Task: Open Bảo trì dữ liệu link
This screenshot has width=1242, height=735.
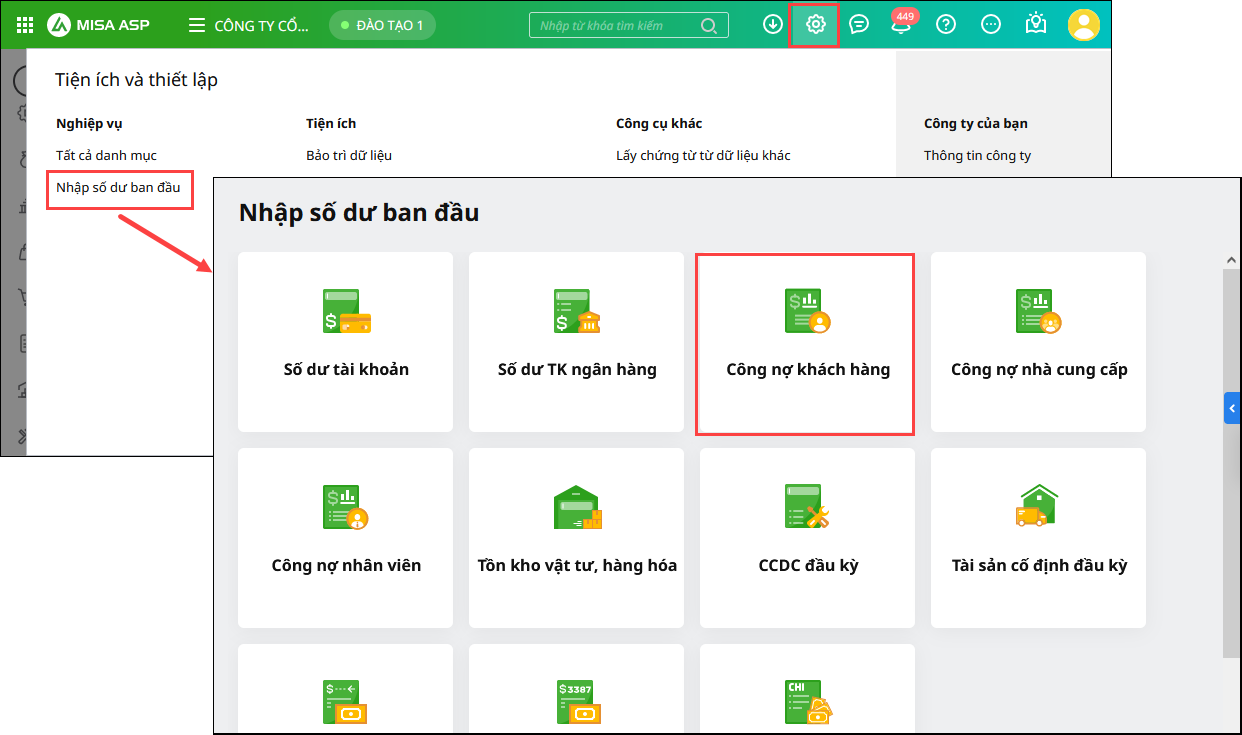Action: [349, 155]
